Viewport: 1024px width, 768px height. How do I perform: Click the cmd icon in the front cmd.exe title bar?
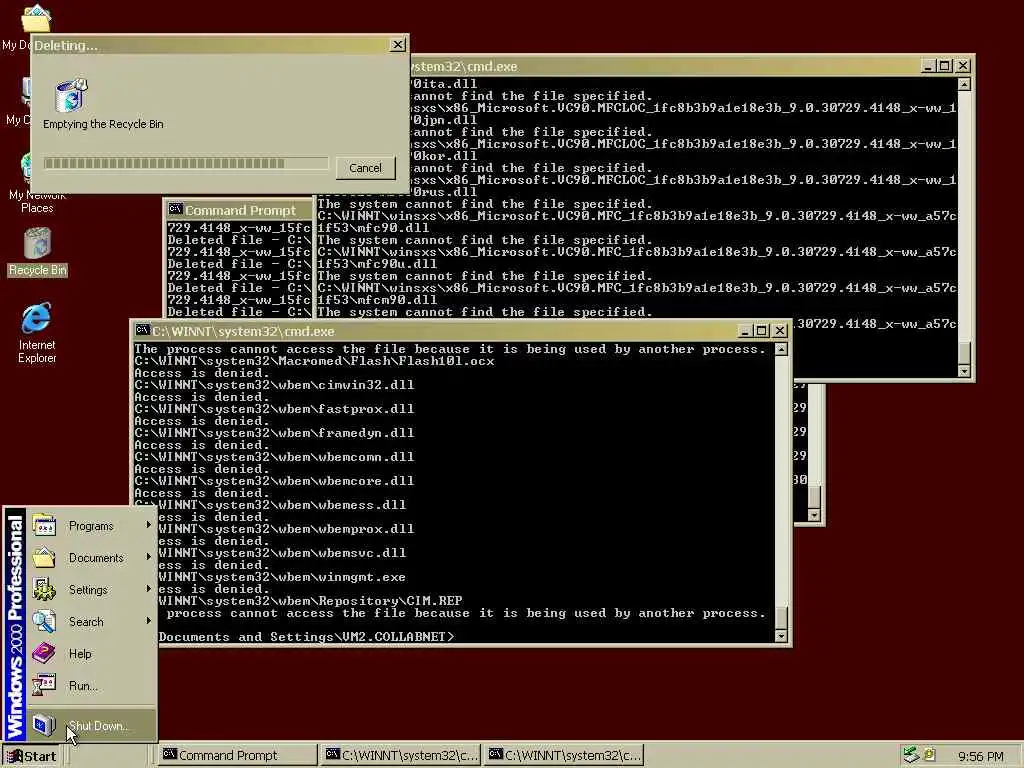pyautogui.click(x=142, y=330)
